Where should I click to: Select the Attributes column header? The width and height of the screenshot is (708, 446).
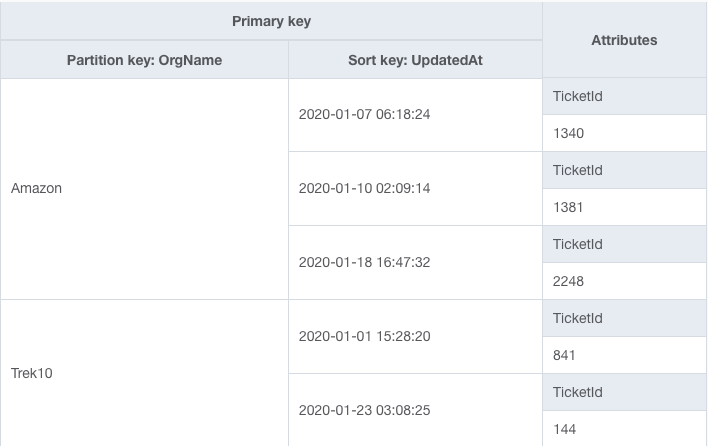(x=624, y=40)
